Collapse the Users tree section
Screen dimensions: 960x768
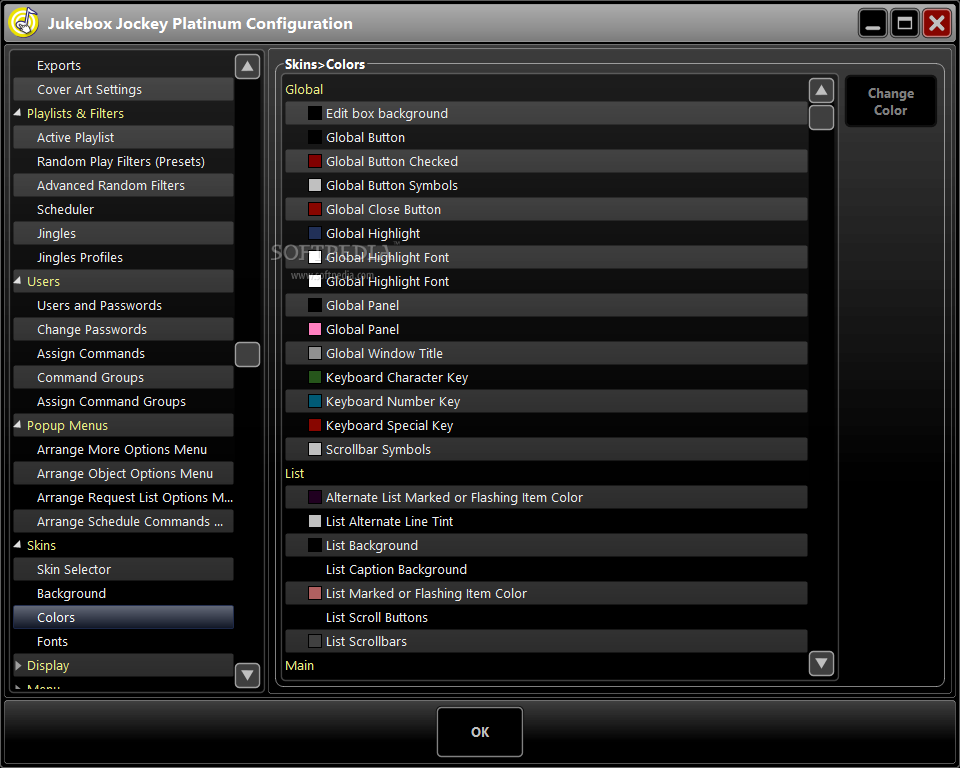pos(18,280)
